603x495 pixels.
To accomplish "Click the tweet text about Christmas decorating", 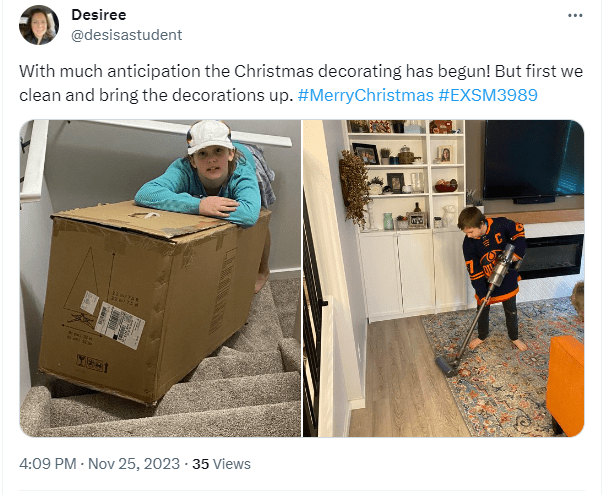I will click(x=250, y=74).
